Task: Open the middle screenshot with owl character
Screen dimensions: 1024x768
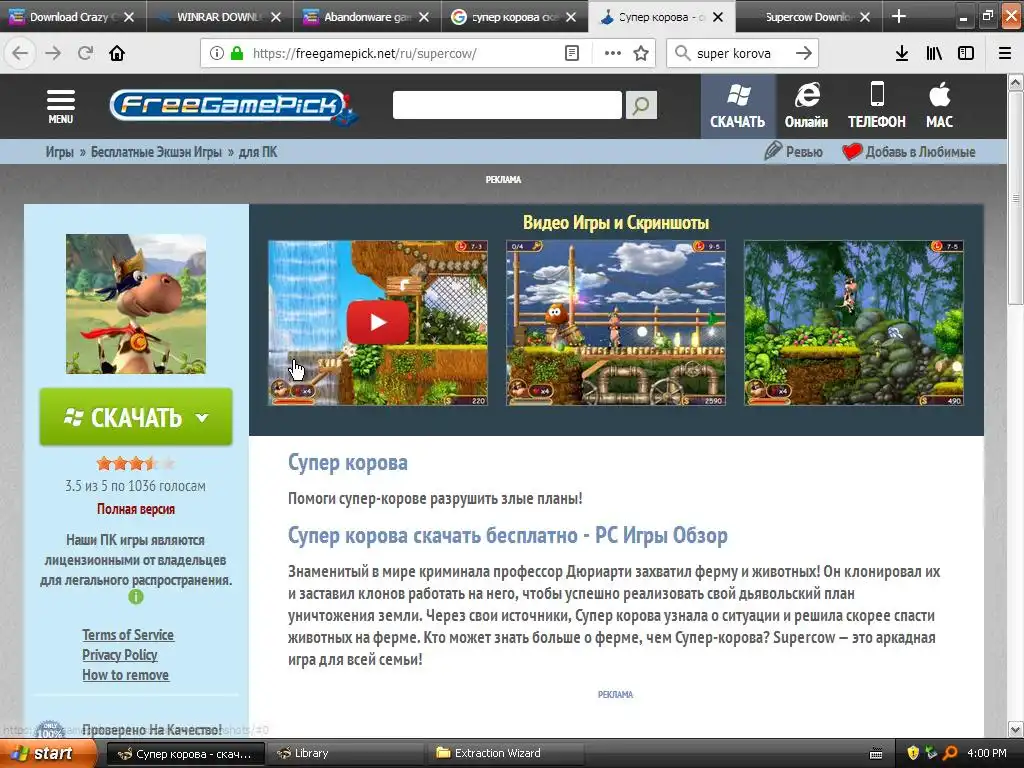Action: (616, 323)
